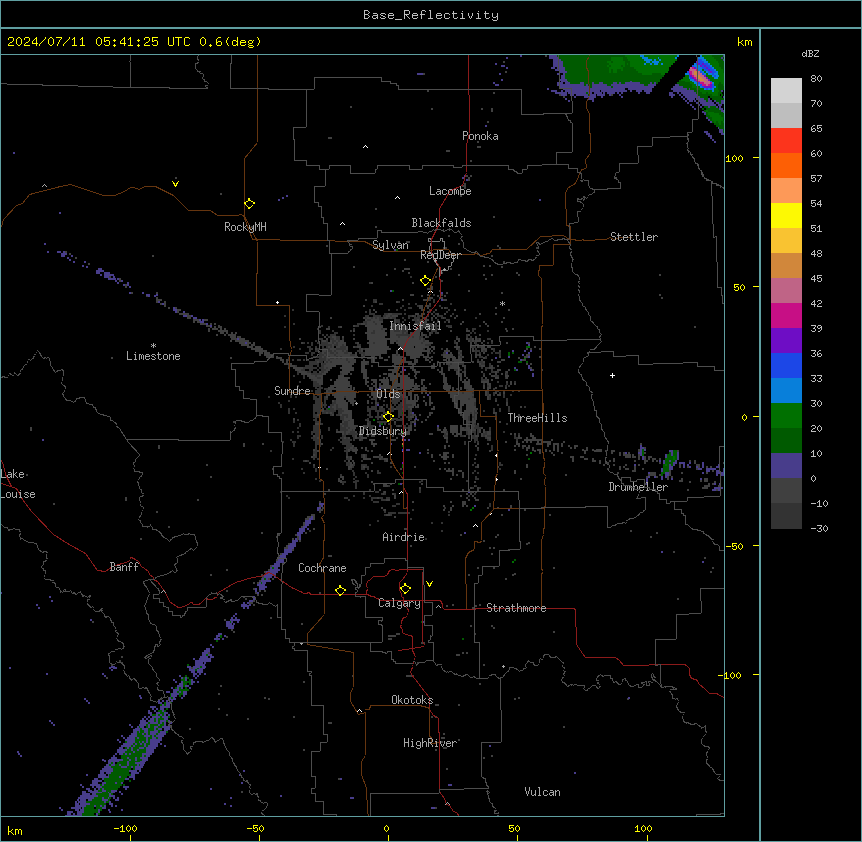This screenshot has width=862, height=842.
Task: Select the Sundre label
Action: point(292,391)
